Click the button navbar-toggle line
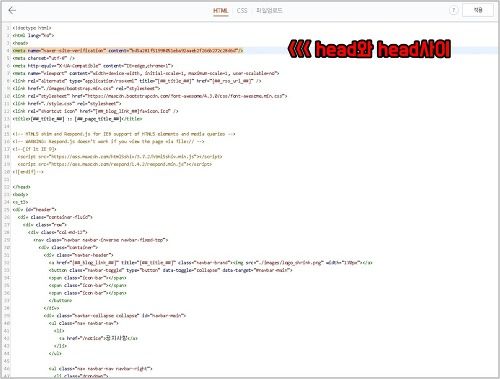This screenshot has height=379, width=500. coord(170,270)
